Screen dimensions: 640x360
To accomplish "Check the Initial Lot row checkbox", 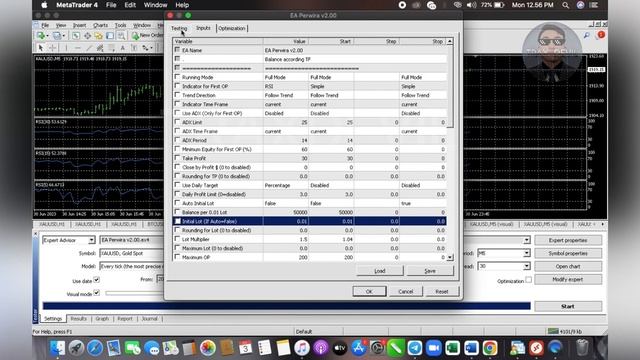I will coord(177,221).
